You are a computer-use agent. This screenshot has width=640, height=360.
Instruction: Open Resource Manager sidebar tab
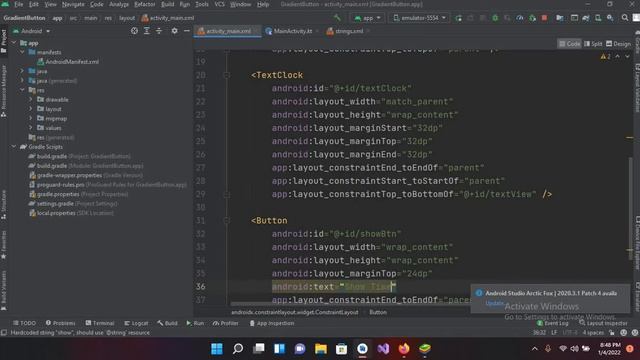pos(4,91)
